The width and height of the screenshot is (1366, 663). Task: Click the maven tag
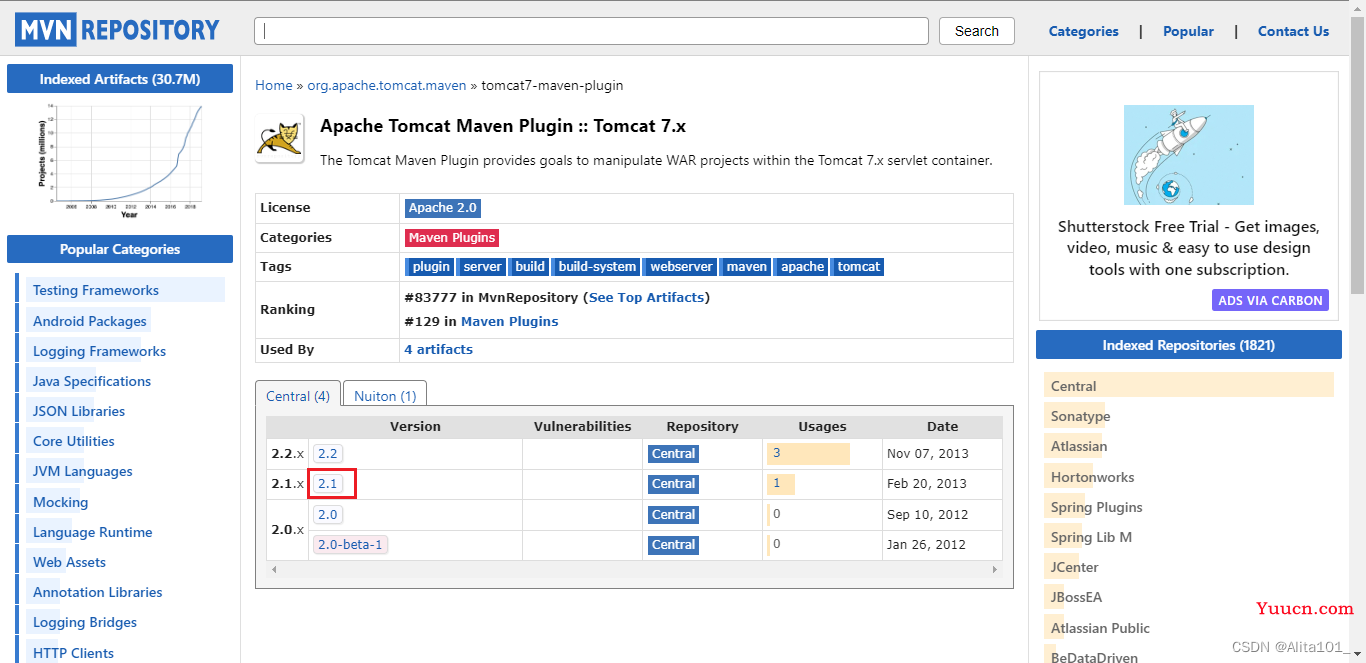747,267
